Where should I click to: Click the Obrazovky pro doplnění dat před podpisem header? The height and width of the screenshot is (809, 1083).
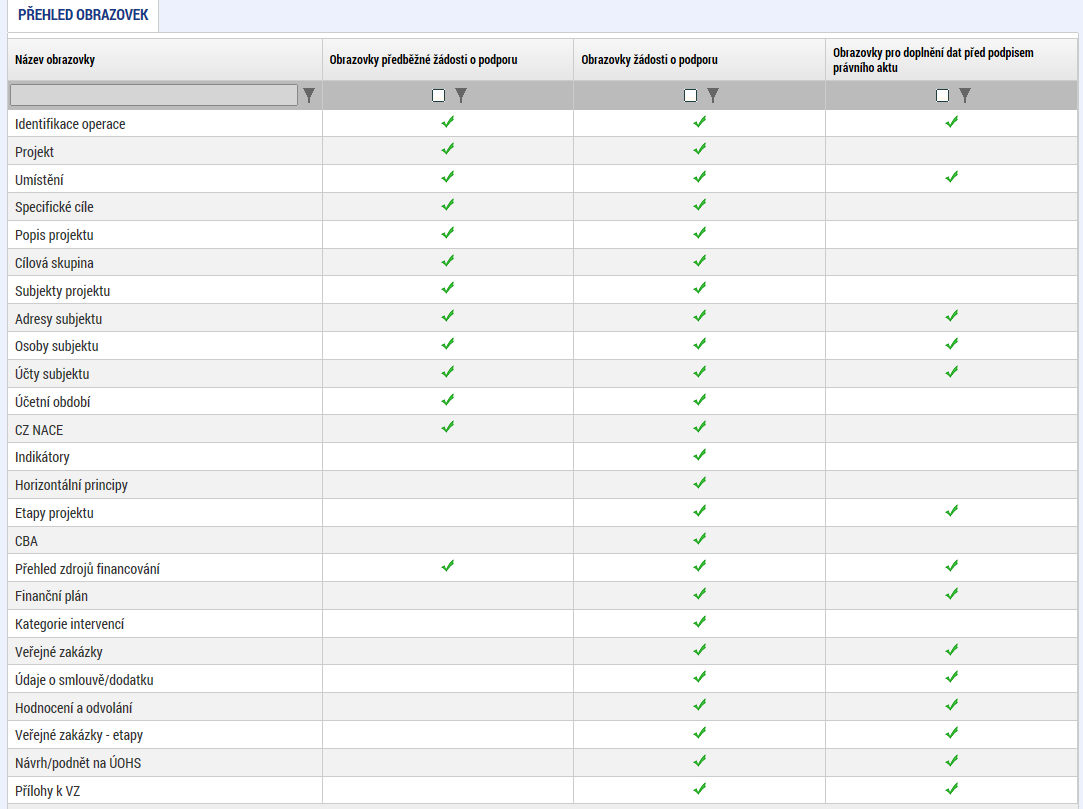pyautogui.click(x=951, y=59)
